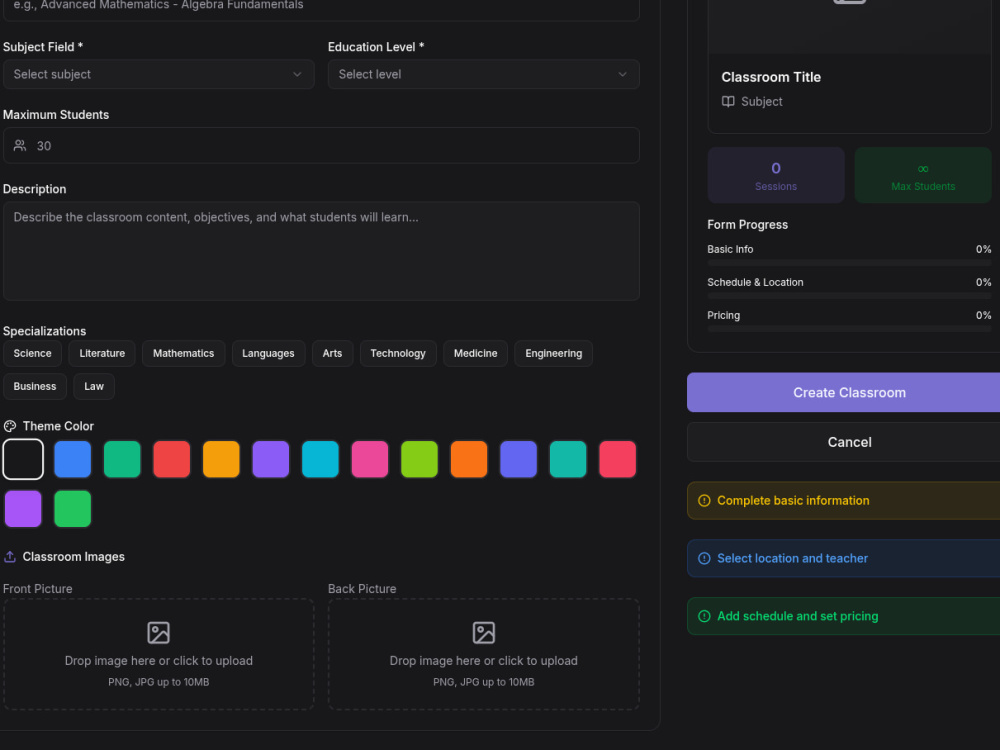Click the book icon next to Subject
The height and width of the screenshot is (750, 1000).
[x=728, y=101]
